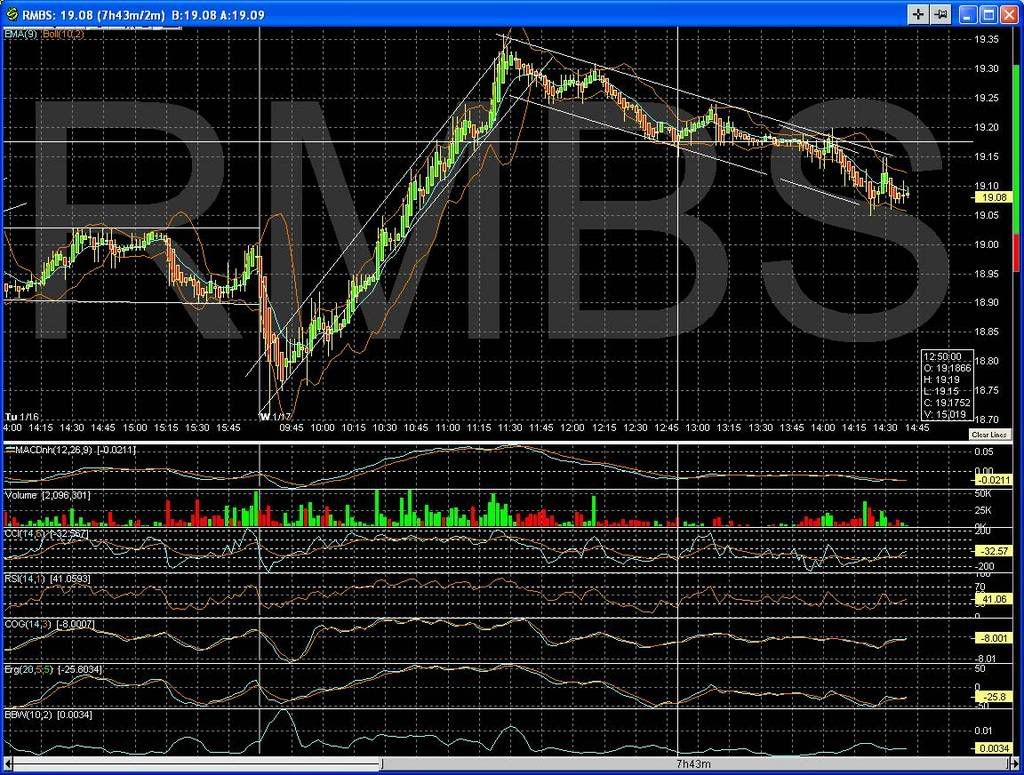The image size is (1024, 775).
Task: Click the 09:45 time axis label
Action: [x=291, y=428]
